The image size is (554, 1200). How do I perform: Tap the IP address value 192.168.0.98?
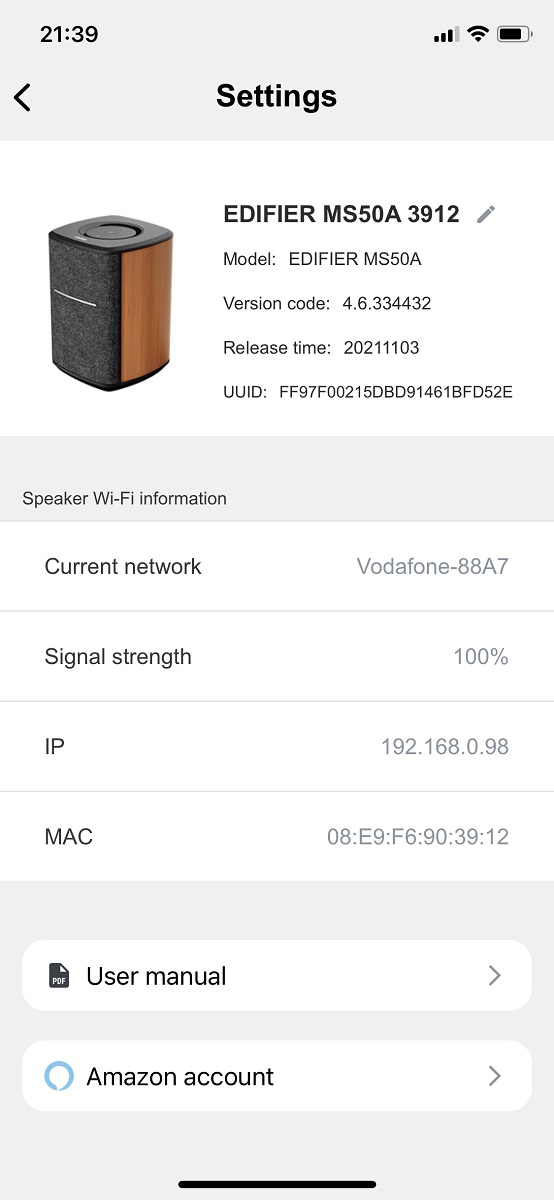point(445,747)
